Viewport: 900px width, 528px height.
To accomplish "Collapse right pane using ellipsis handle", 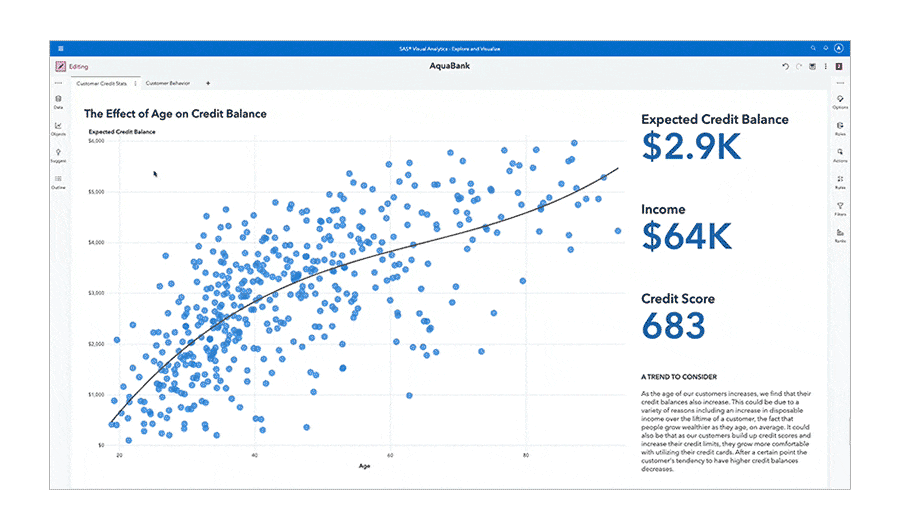I will [x=840, y=83].
